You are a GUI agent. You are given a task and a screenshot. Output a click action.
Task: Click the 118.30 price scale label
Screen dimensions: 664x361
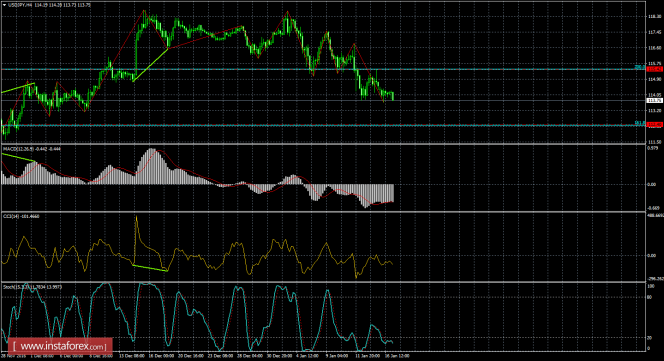tap(655, 17)
